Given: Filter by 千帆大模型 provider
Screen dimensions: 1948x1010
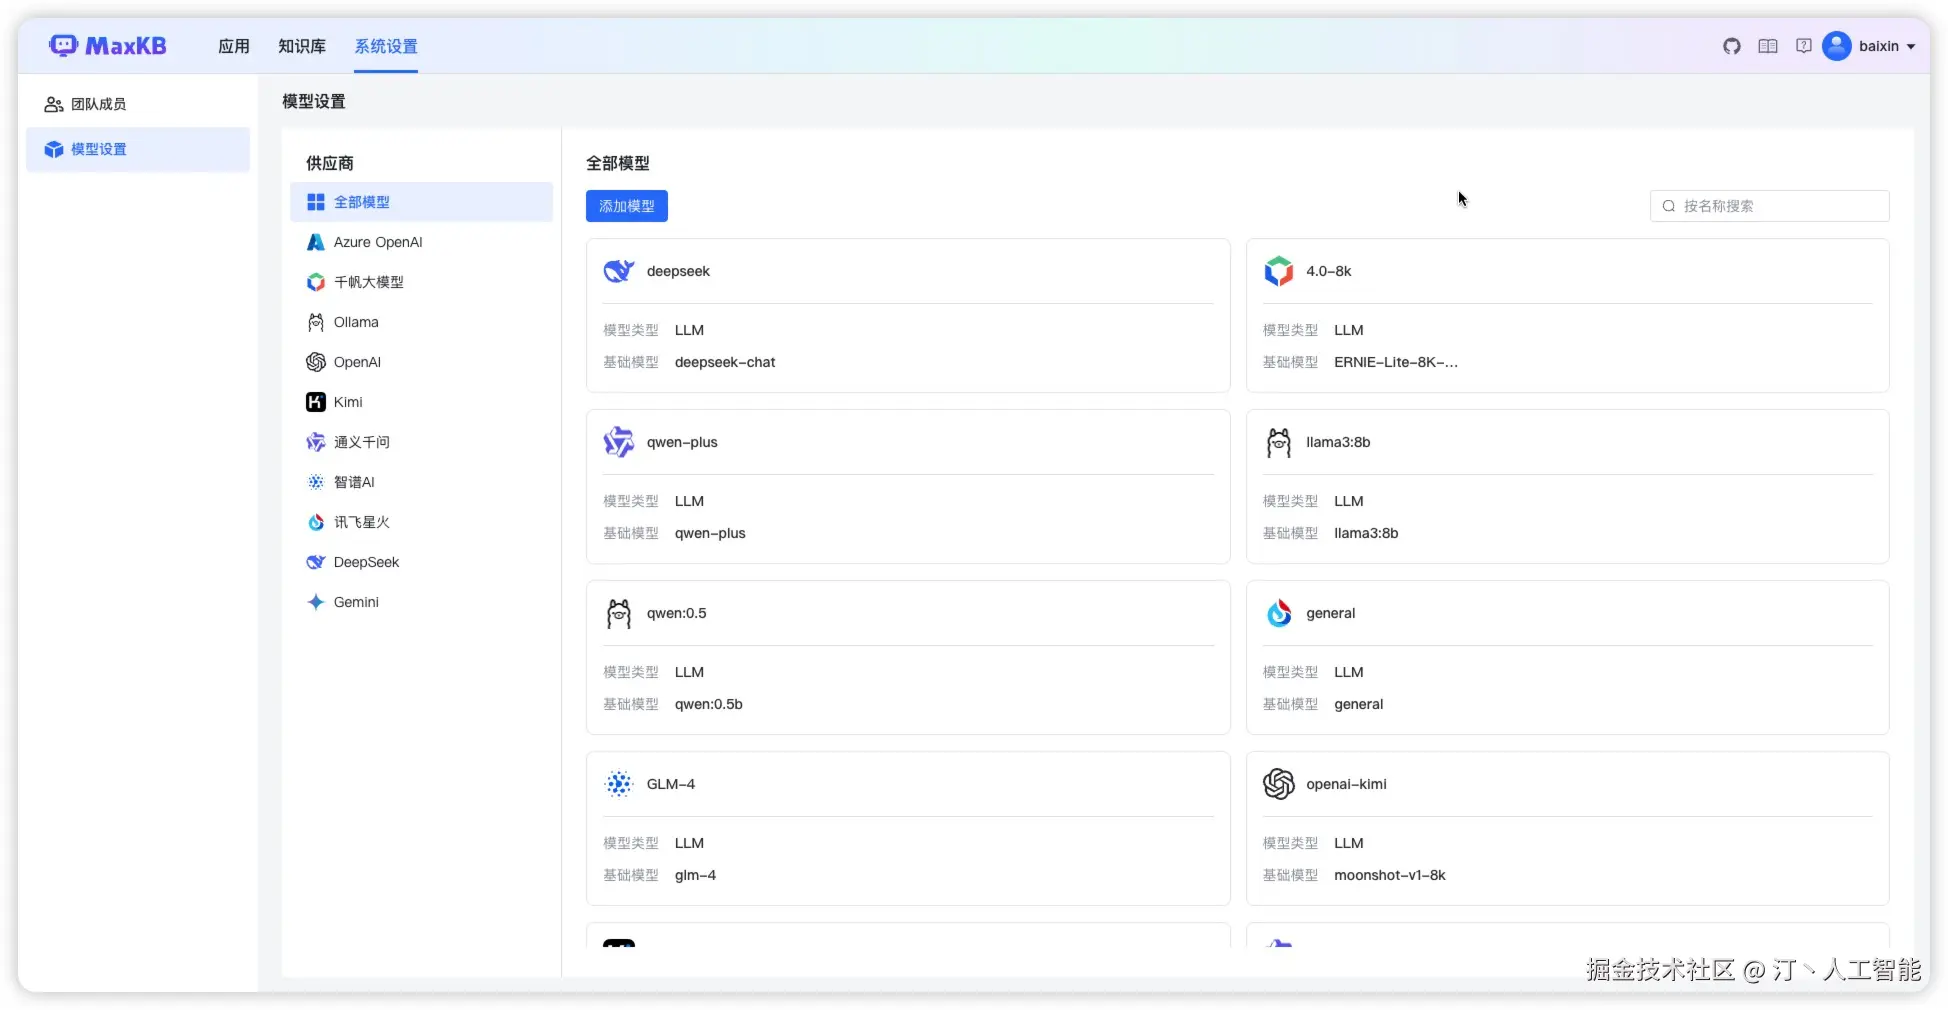Looking at the screenshot, I should [421, 282].
